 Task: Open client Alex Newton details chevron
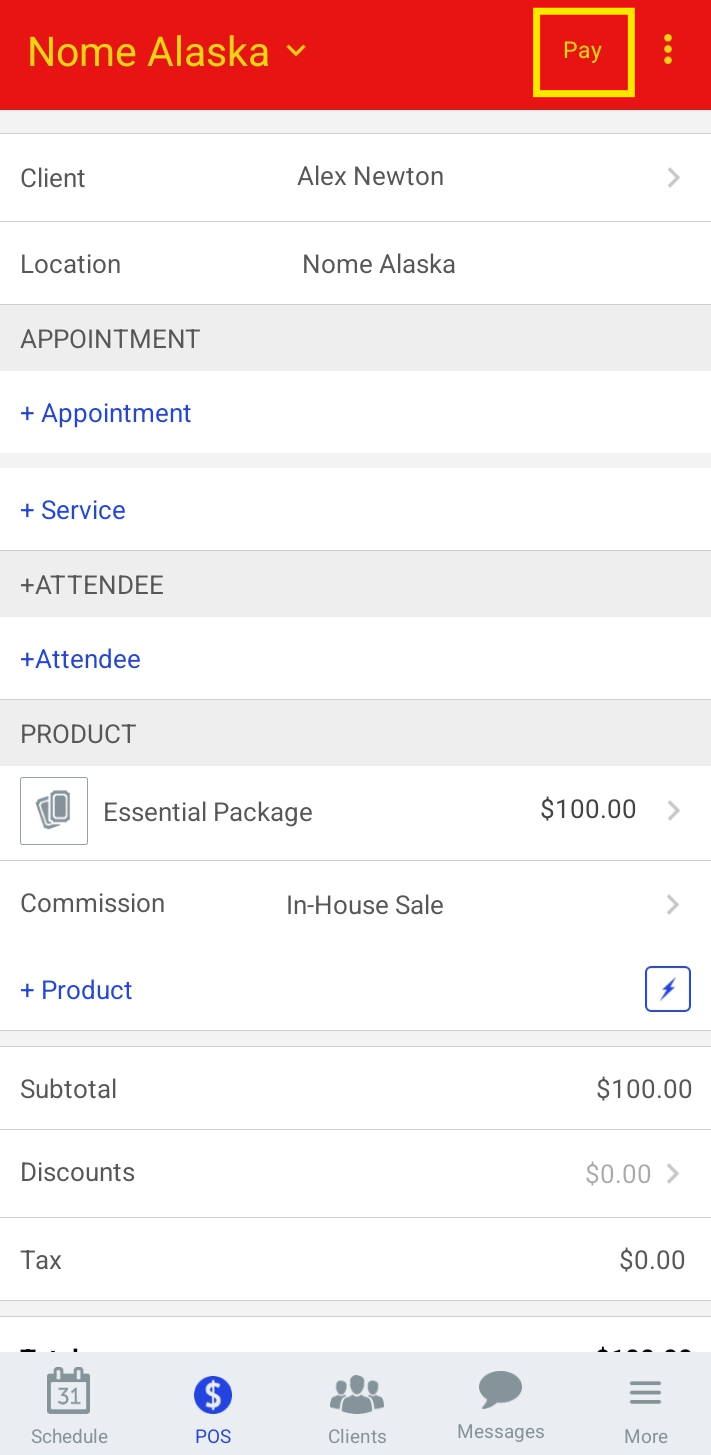674,178
